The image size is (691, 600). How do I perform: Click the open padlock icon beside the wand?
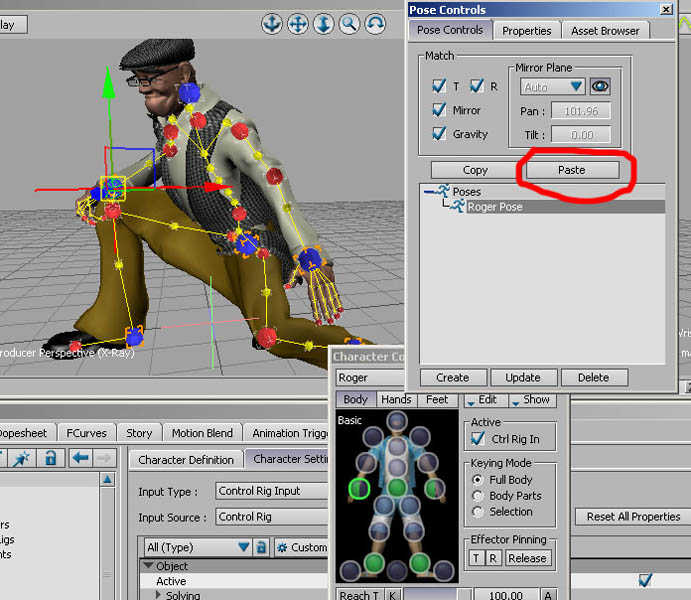pyautogui.click(x=51, y=458)
